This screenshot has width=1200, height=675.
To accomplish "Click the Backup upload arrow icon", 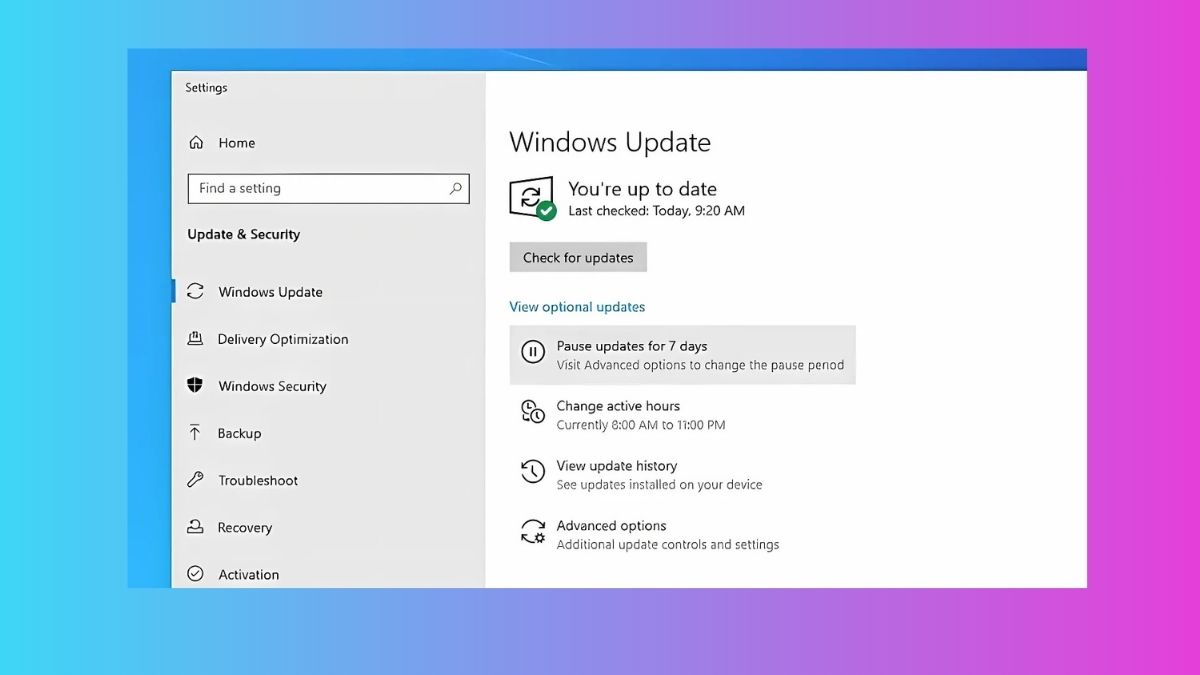I will 196,433.
